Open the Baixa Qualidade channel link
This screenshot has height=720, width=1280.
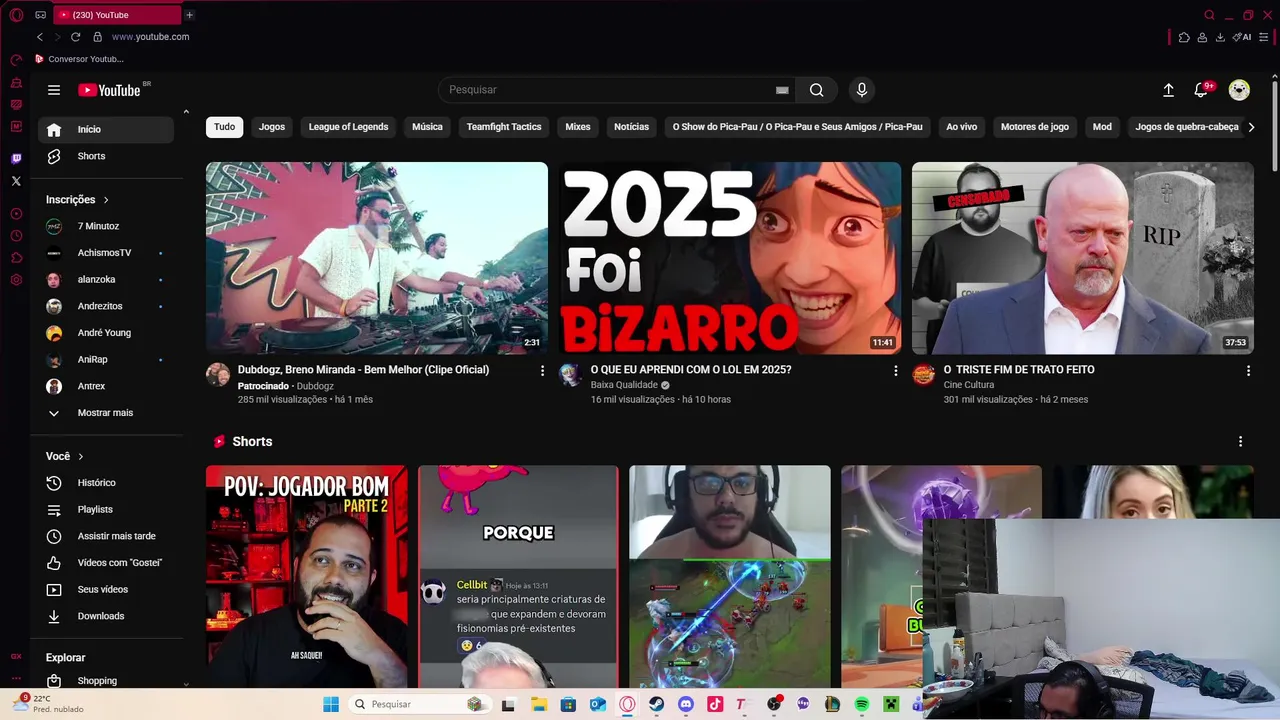pyautogui.click(x=624, y=385)
